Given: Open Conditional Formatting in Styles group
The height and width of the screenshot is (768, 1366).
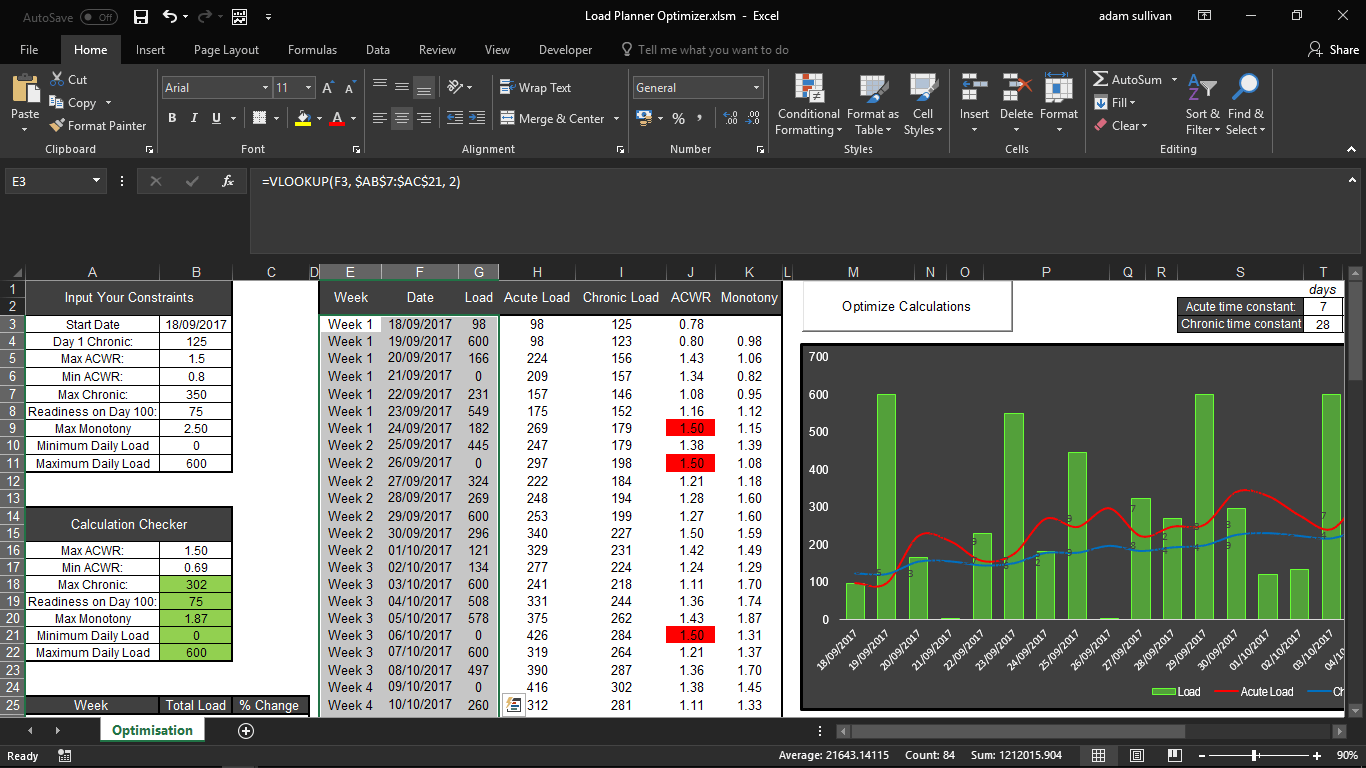Looking at the screenshot, I should tap(809, 105).
